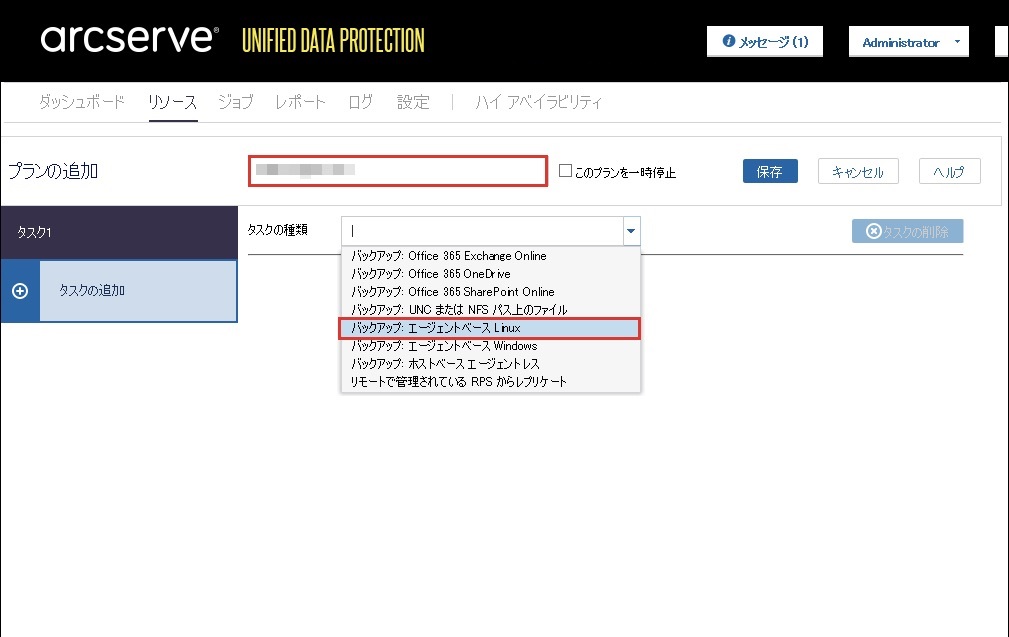Screen dimensions: 1009x637
Task: Open ヘルプ button
Action: click(950, 171)
